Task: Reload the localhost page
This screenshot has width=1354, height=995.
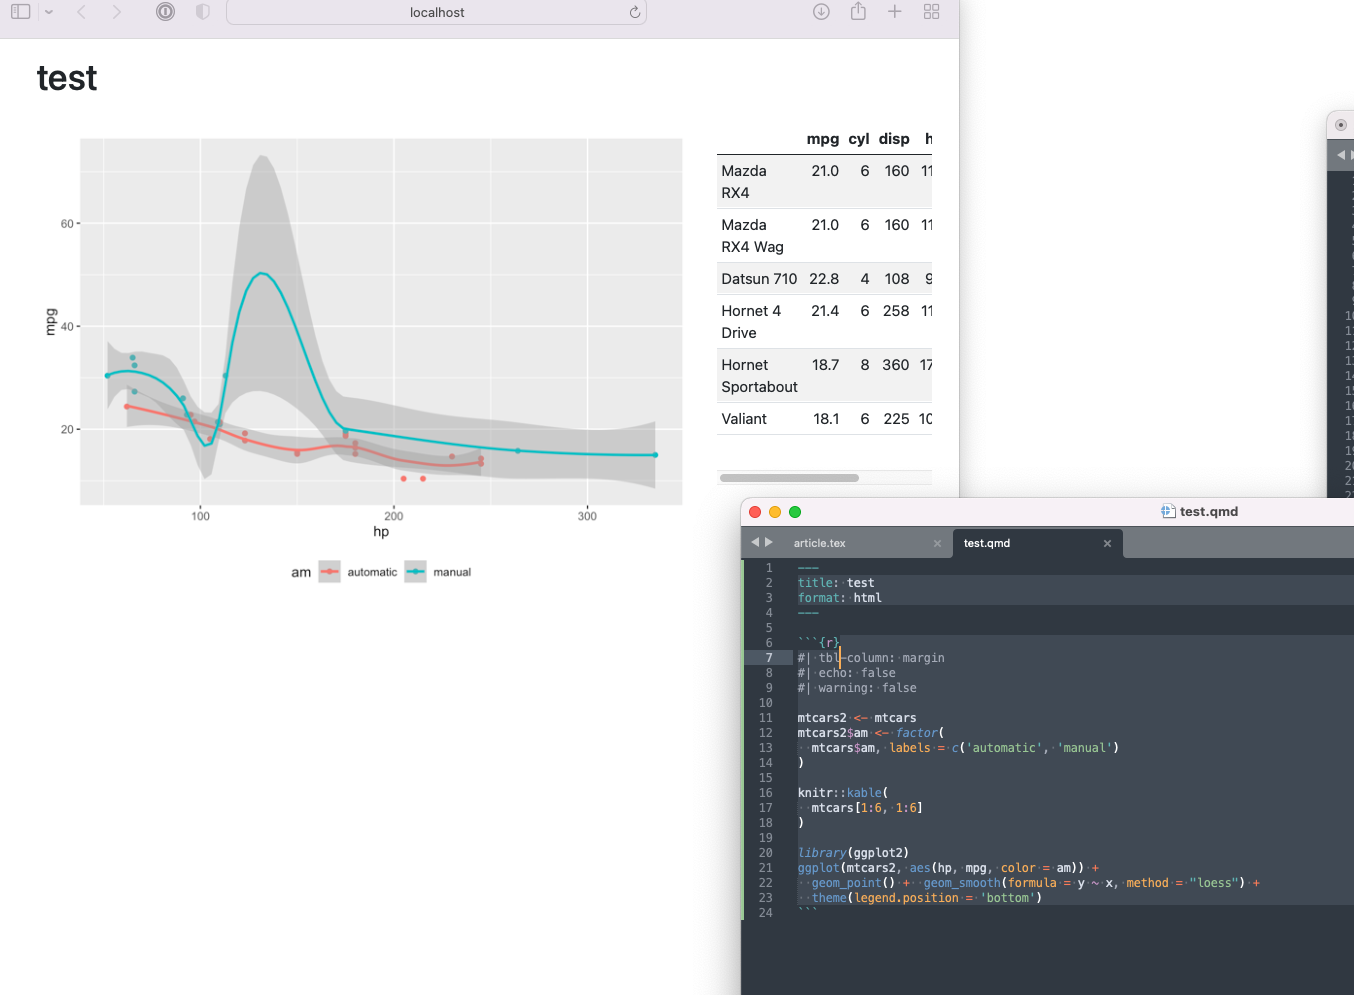Action: (634, 12)
